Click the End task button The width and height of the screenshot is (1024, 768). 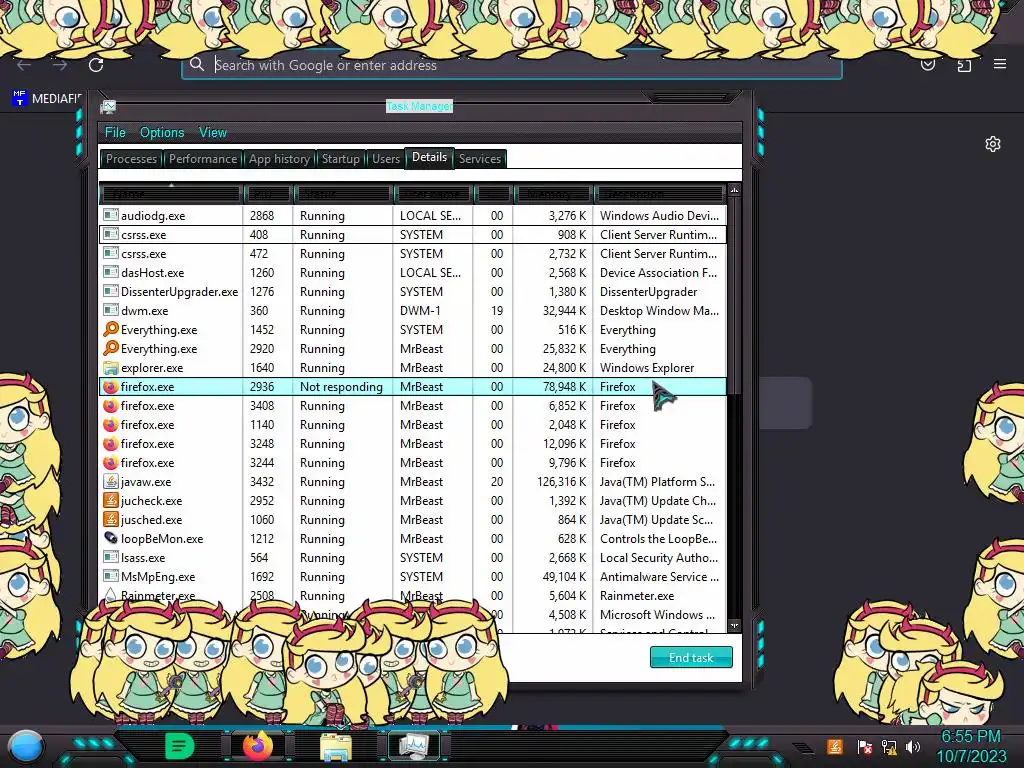click(691, 658)
